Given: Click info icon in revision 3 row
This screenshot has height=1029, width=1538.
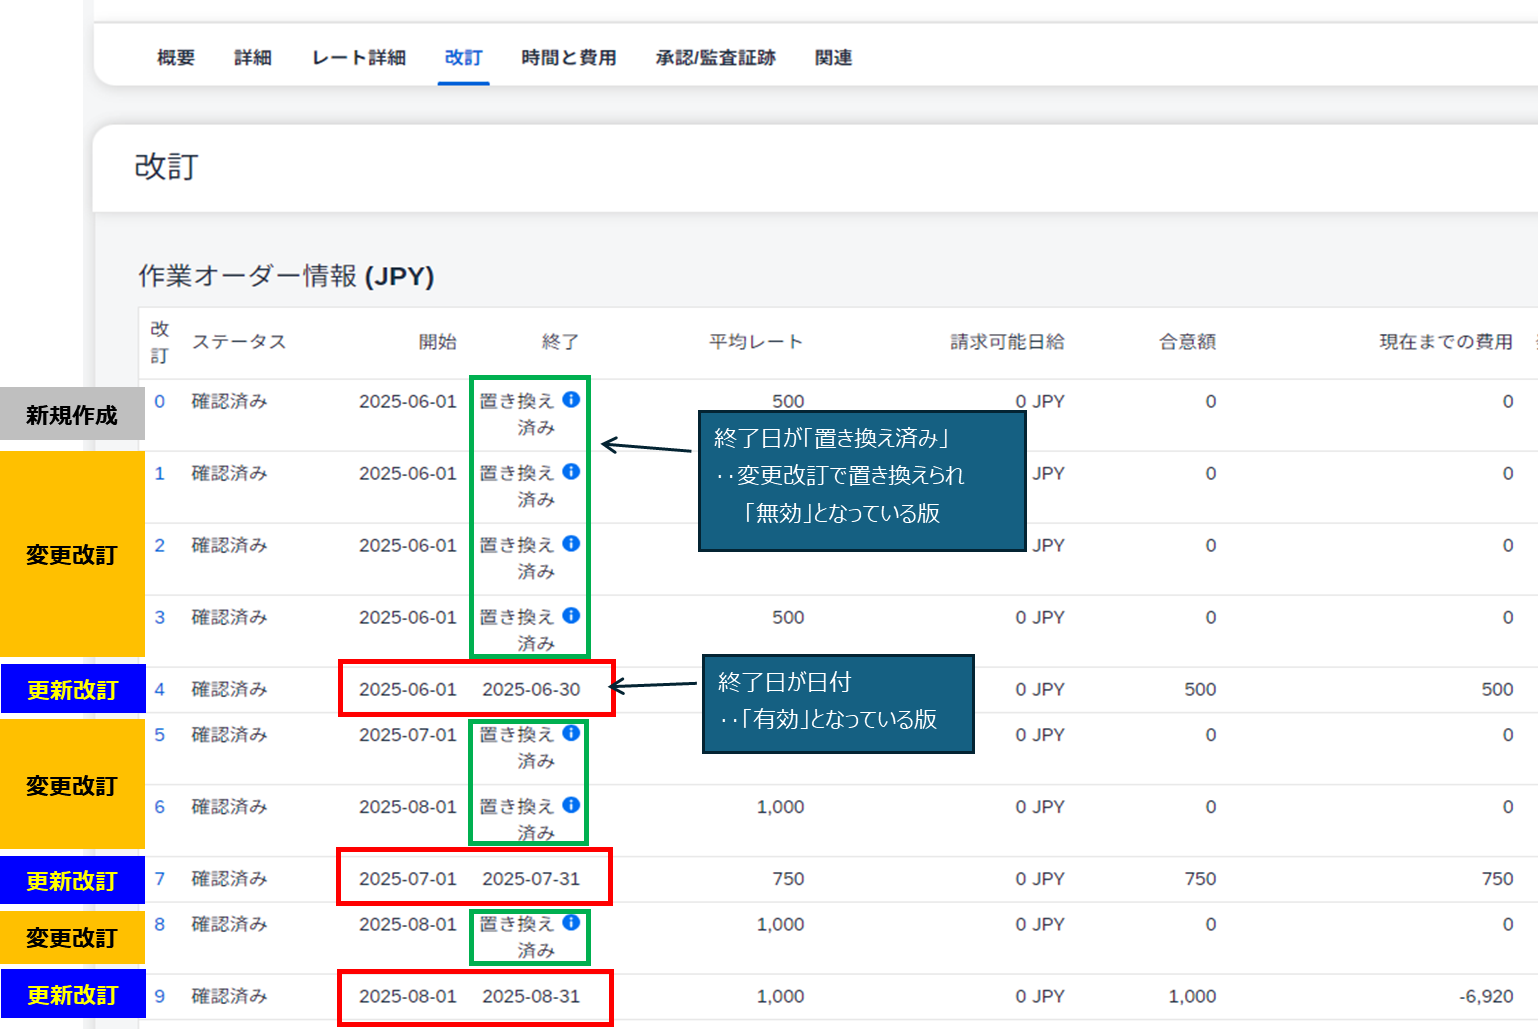Looking at the screenshot, I should tap(571, 616).
